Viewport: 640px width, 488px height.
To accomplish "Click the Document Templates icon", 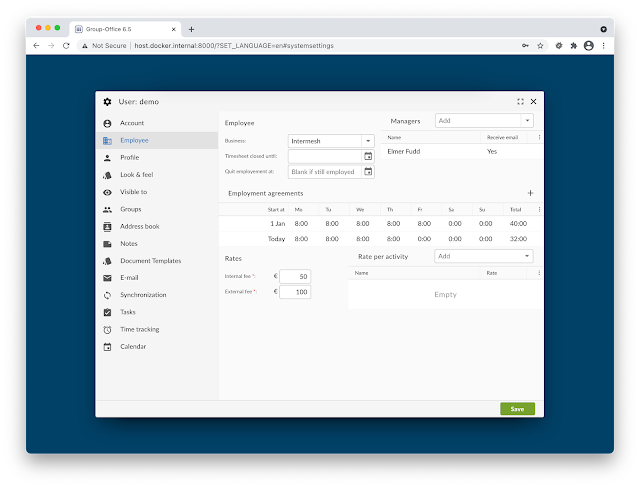I will (x=107, y=261).
